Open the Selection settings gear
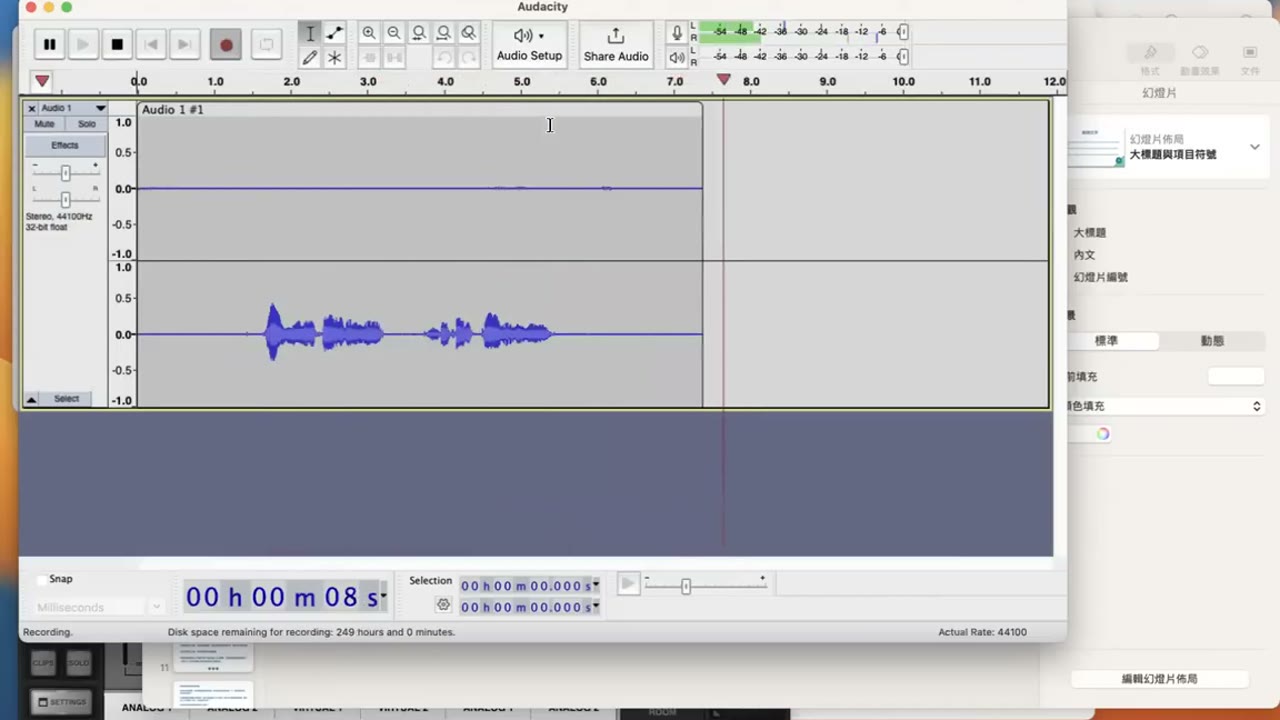This screenshot has width=1280, height=720. 444,605
